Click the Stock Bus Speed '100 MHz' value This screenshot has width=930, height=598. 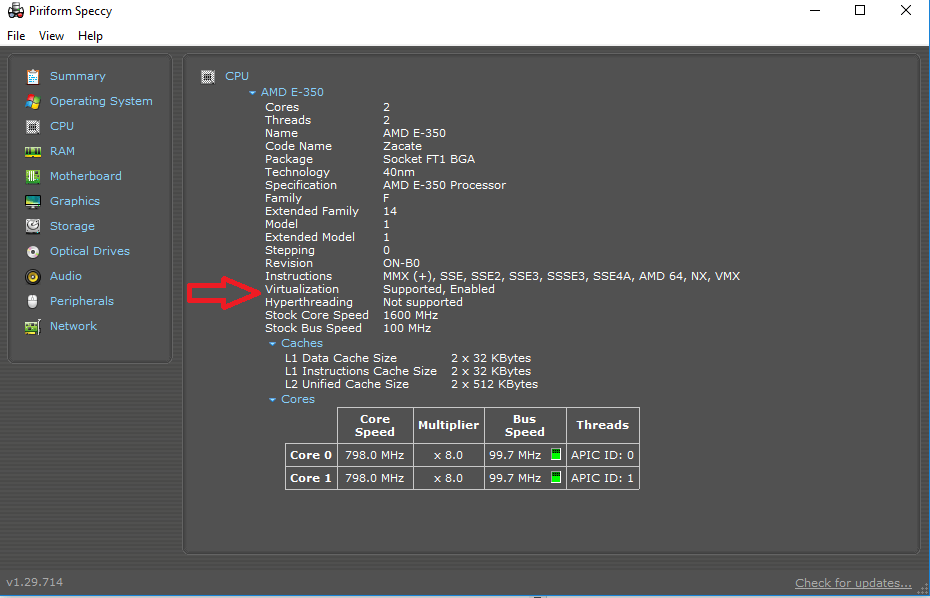click(x=407, y=328)
